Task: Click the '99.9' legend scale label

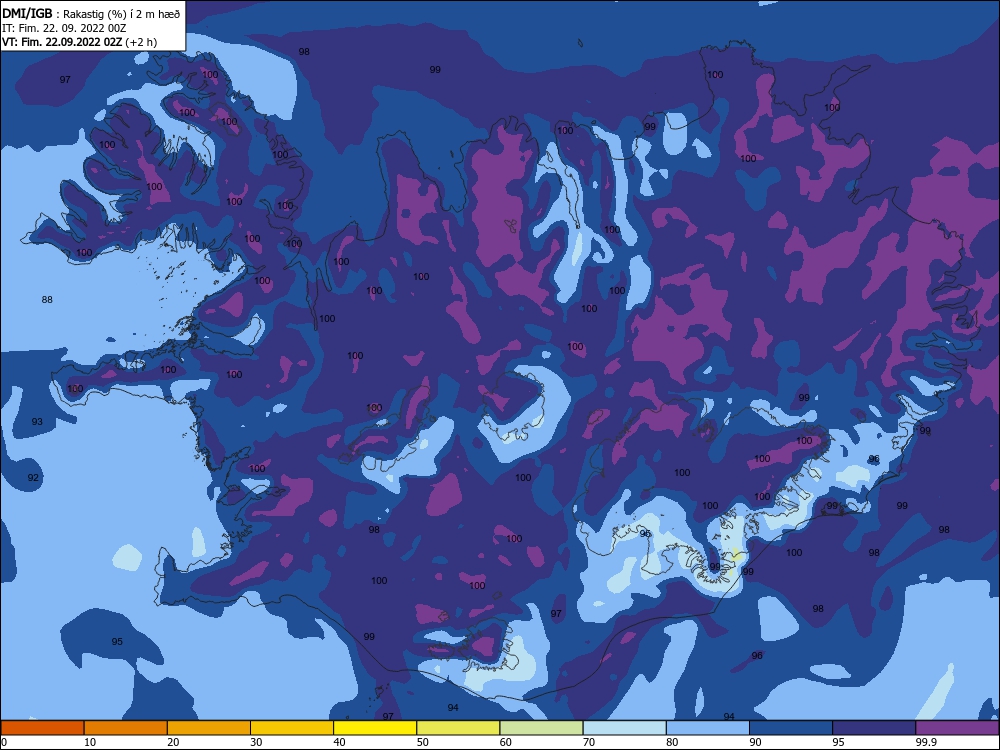Action: 925,742
